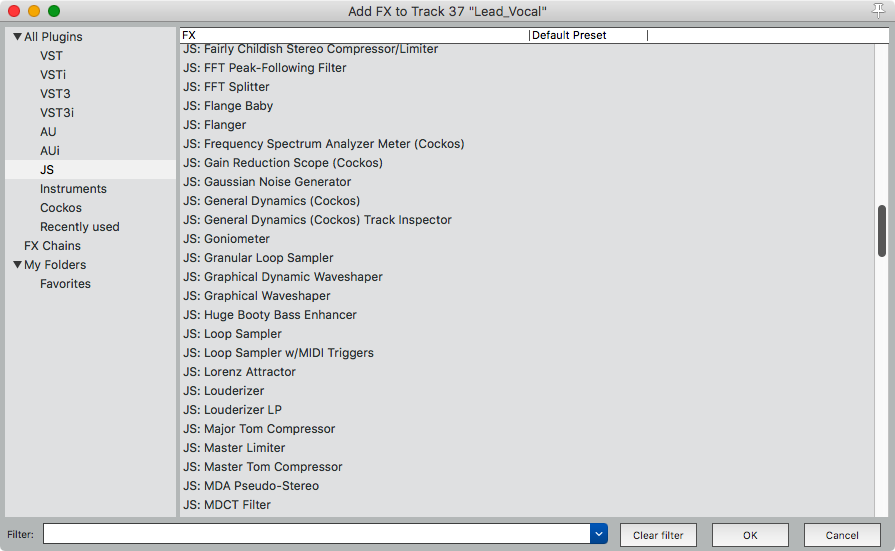Show Recently used plugins

[79, 227]
